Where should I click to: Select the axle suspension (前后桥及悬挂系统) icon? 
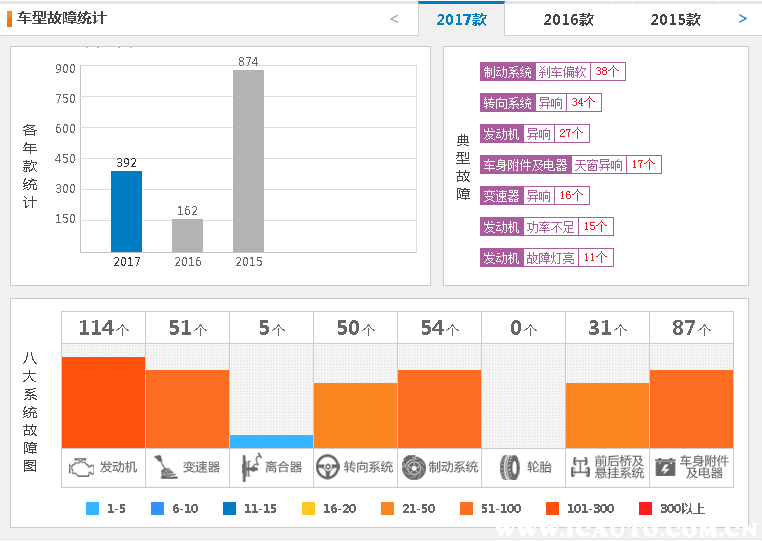(x=580, y=466)
